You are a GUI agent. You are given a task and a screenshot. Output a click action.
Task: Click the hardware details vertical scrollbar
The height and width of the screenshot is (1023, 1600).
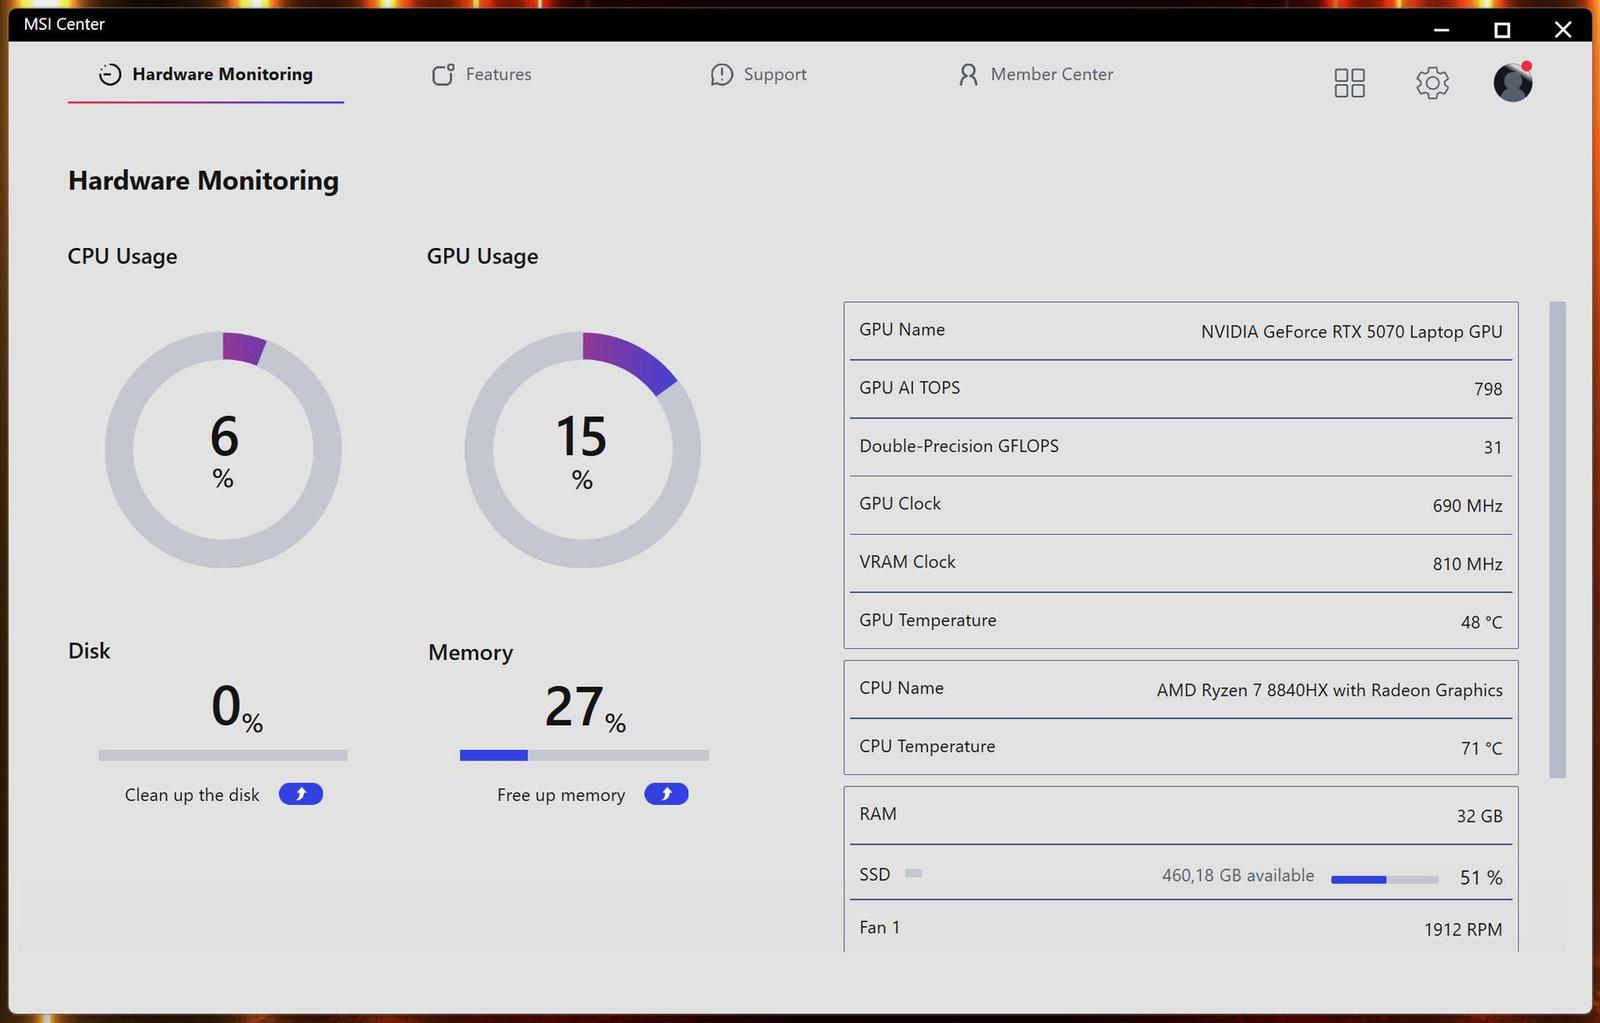pyautogui.click(x=1557, y=539)
